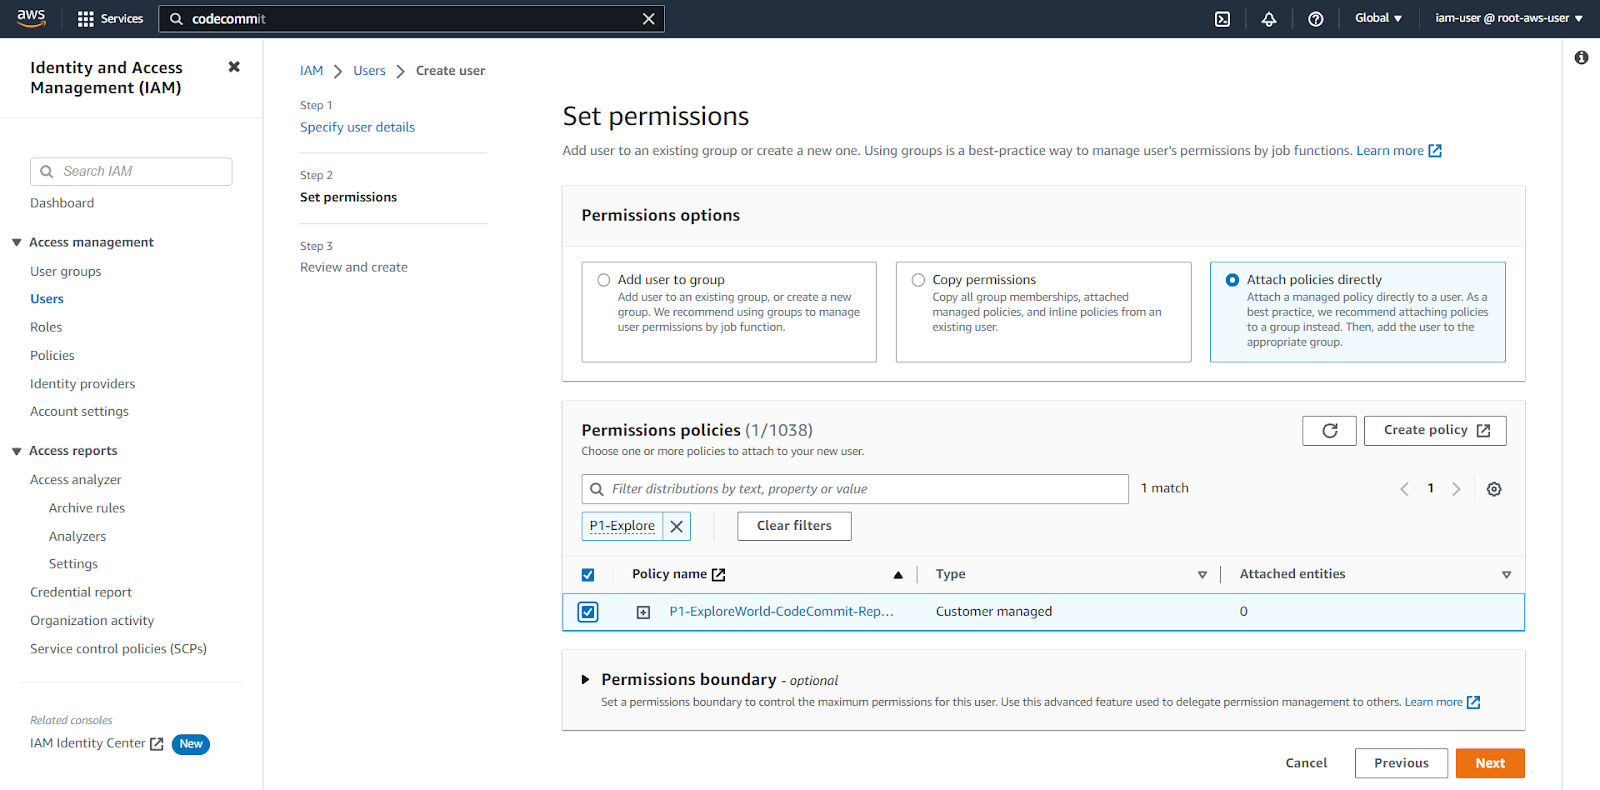Open Credential report

coord(81,592)
